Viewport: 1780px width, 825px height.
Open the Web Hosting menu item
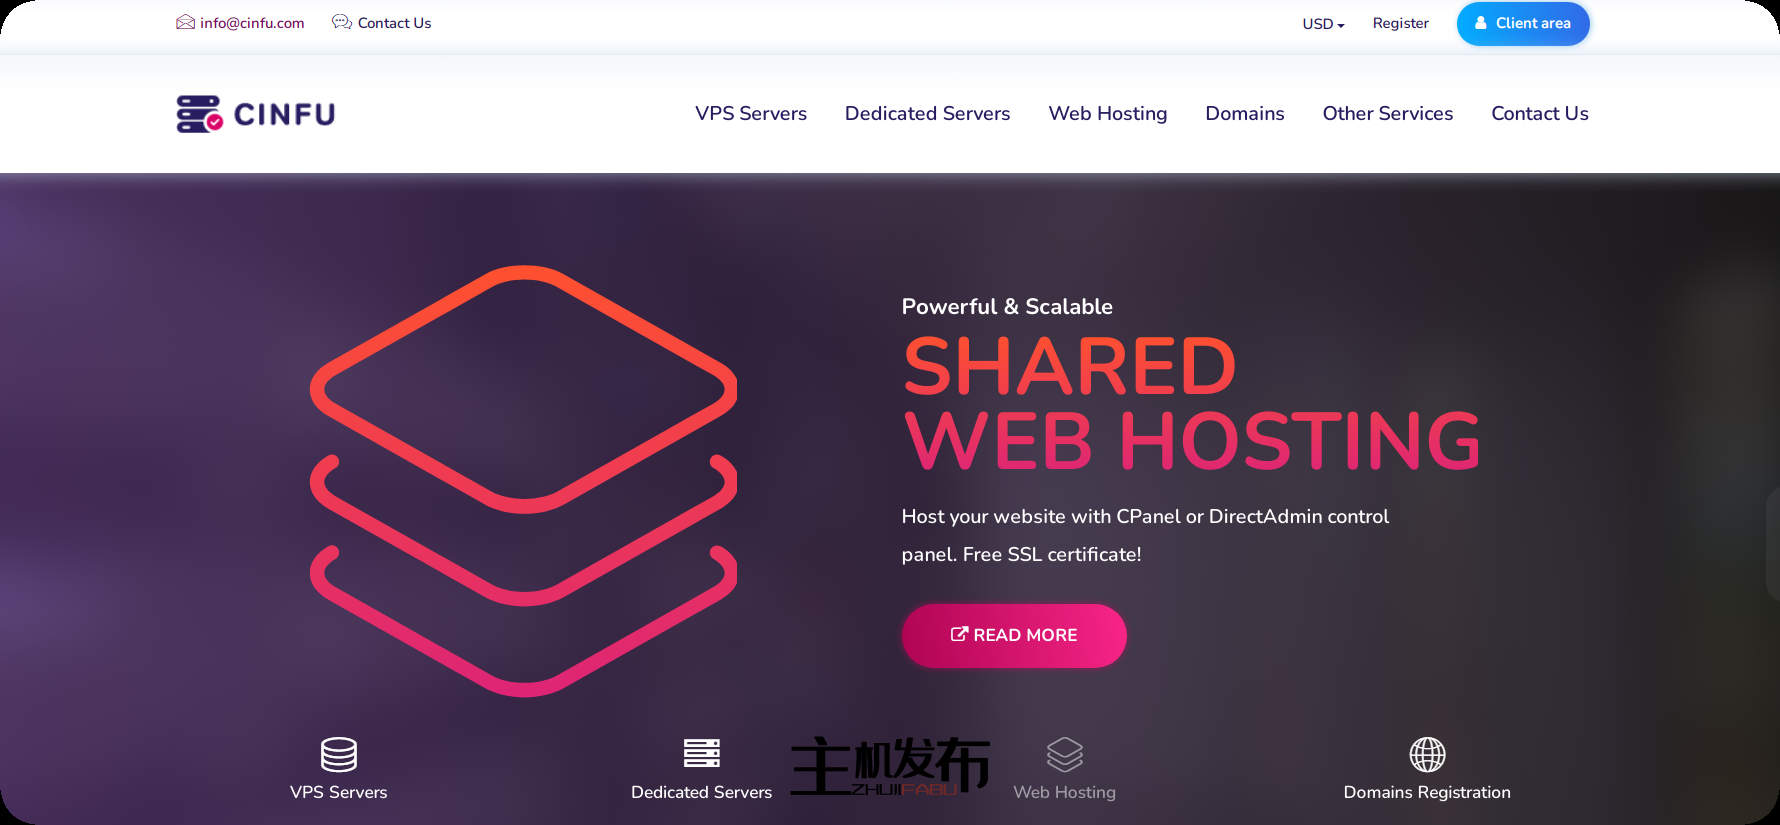[x=1107, y=113]
